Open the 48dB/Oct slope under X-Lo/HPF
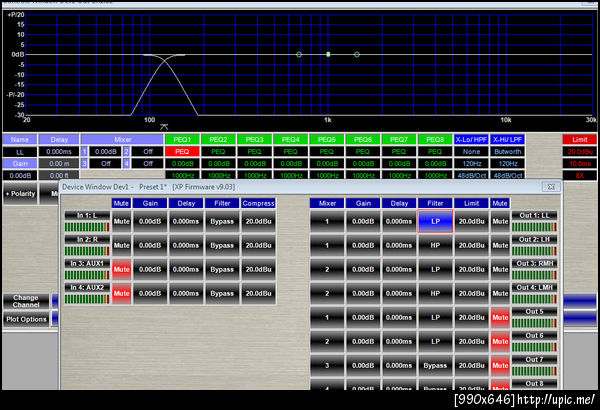Viewport: 600px width, 410px height. tap(471, 175)
